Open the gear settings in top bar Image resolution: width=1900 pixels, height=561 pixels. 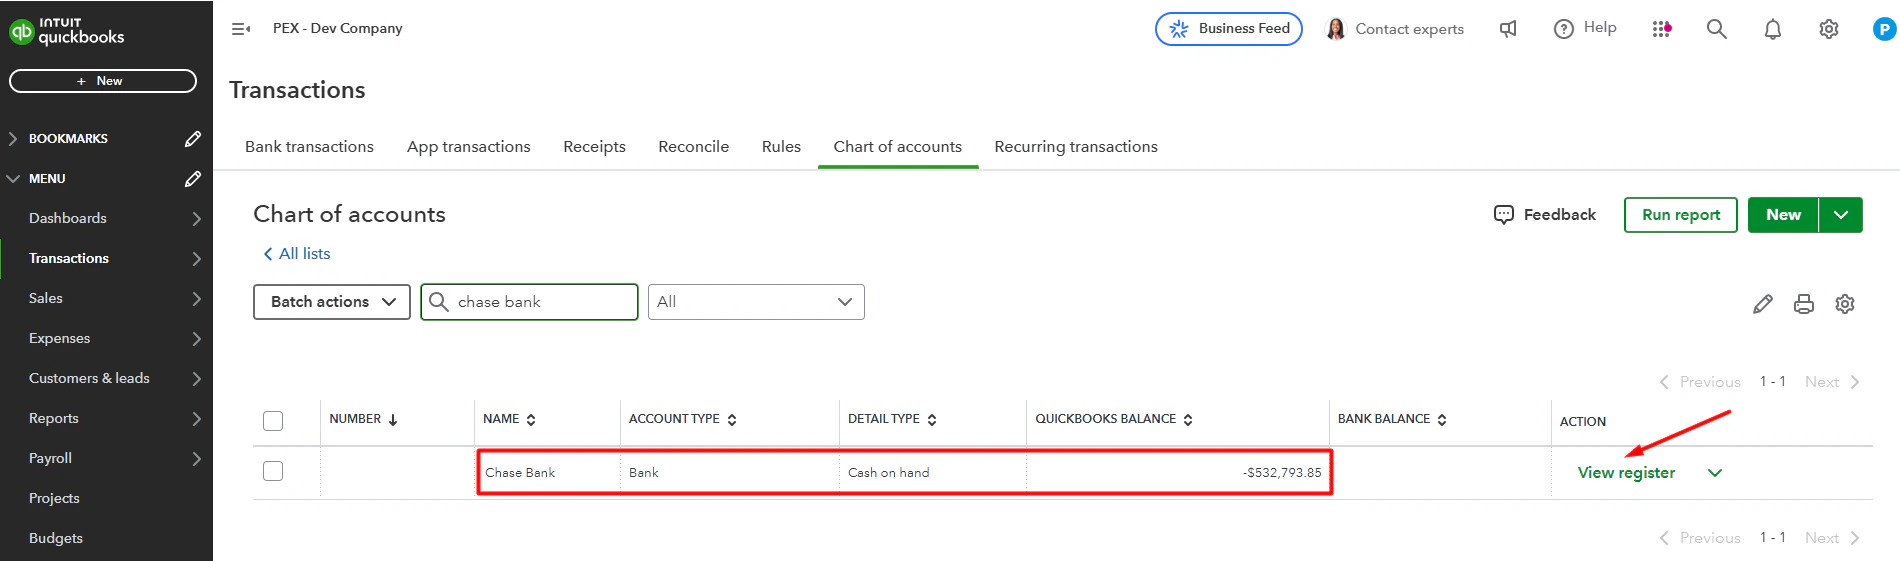coord(1829,29)
